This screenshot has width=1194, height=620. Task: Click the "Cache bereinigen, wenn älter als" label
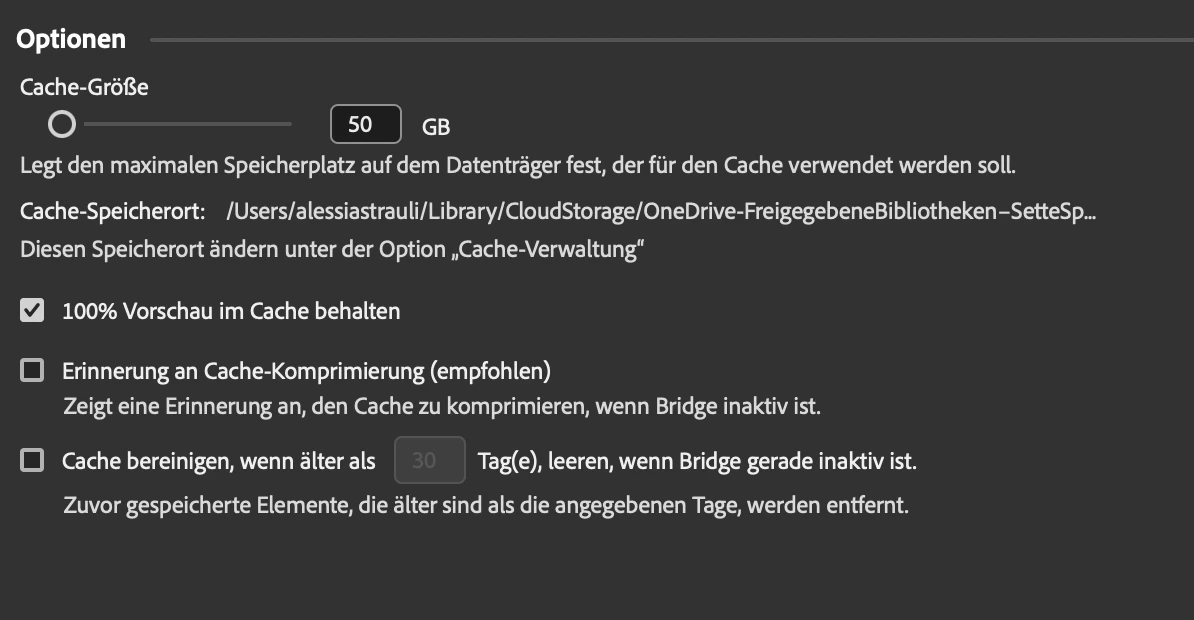219,461
